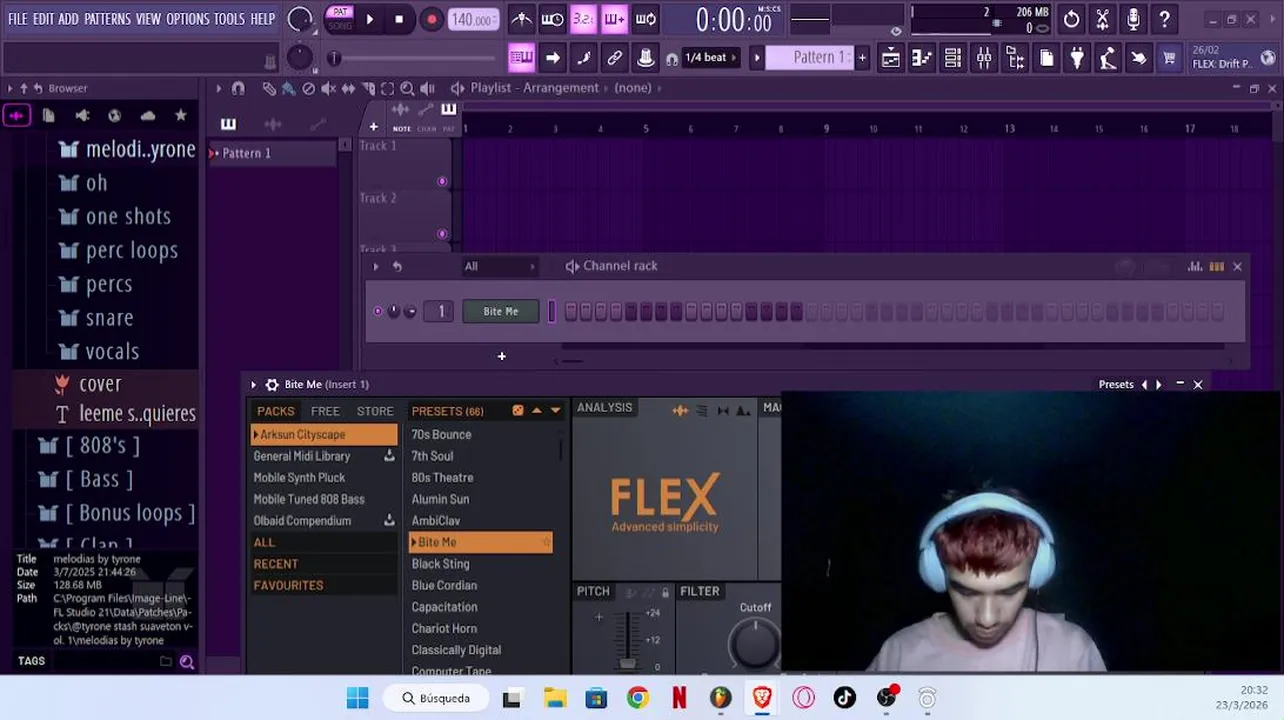Arm recording with the Record button
Screen dimensions: 1284x720
click(x=431, y=19)
